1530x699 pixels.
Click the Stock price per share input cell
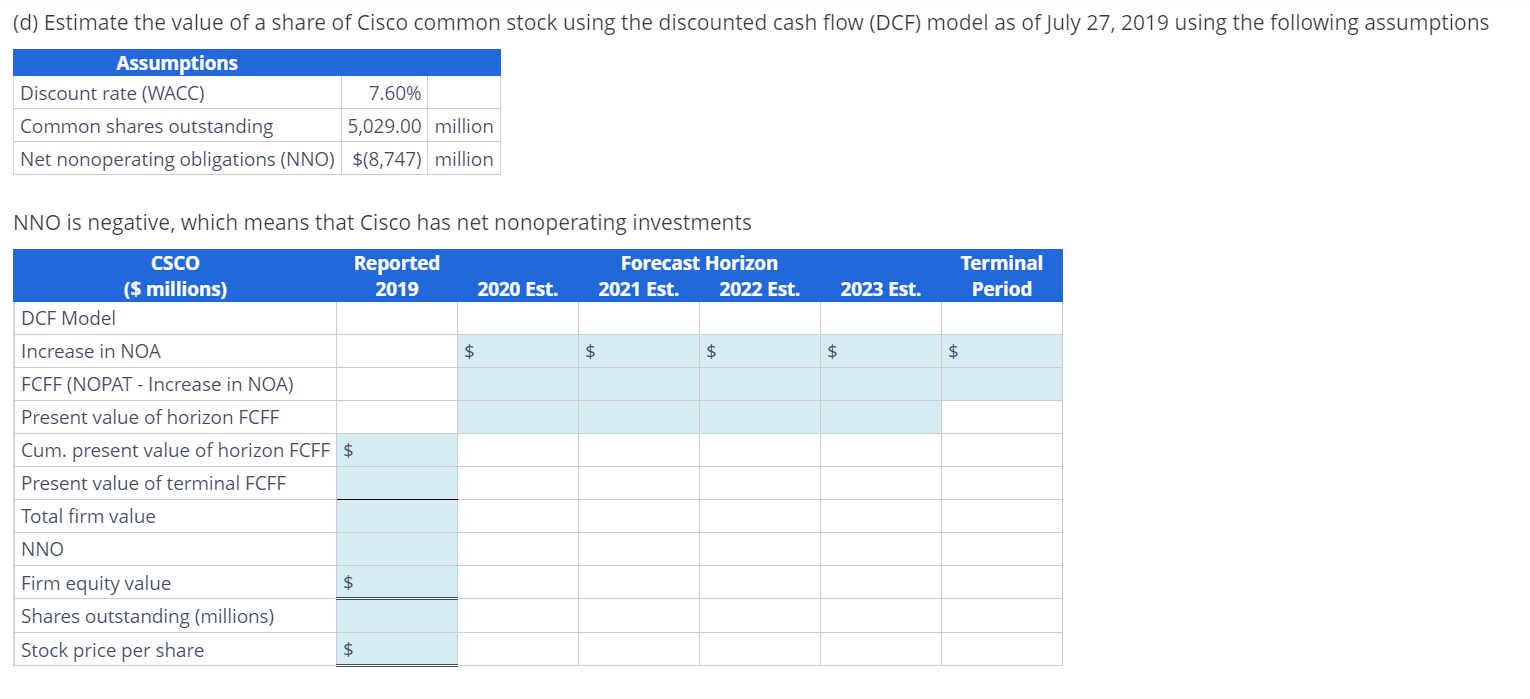coord(395,649)
